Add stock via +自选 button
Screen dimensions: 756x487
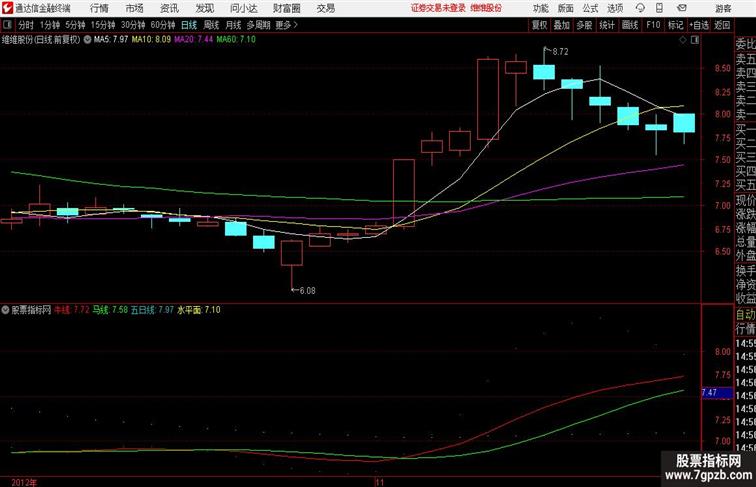point(699,25)
